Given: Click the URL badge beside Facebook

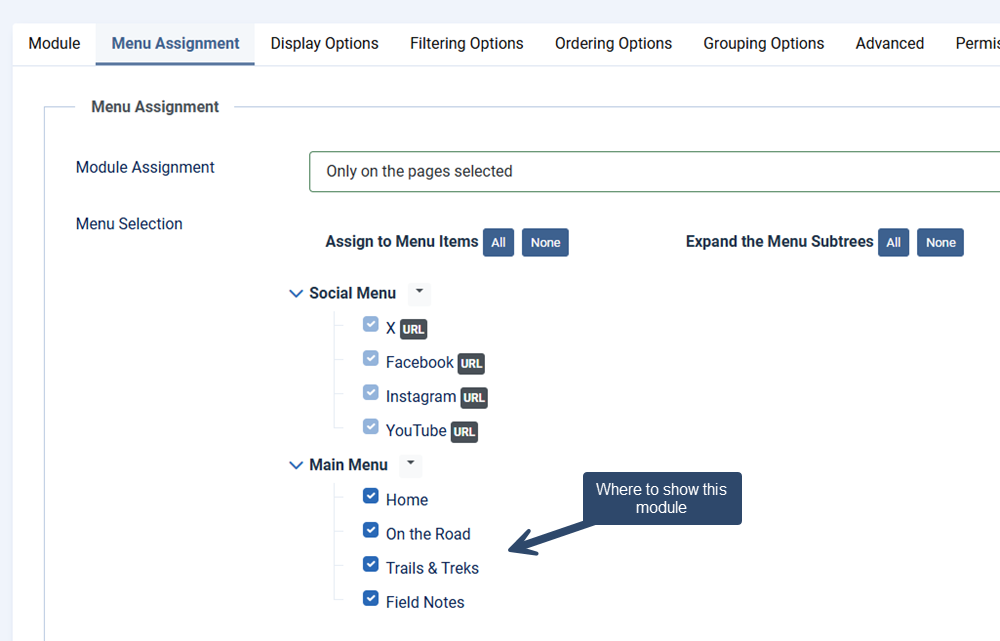Looking at the screenshot, I should coord(471,364).
